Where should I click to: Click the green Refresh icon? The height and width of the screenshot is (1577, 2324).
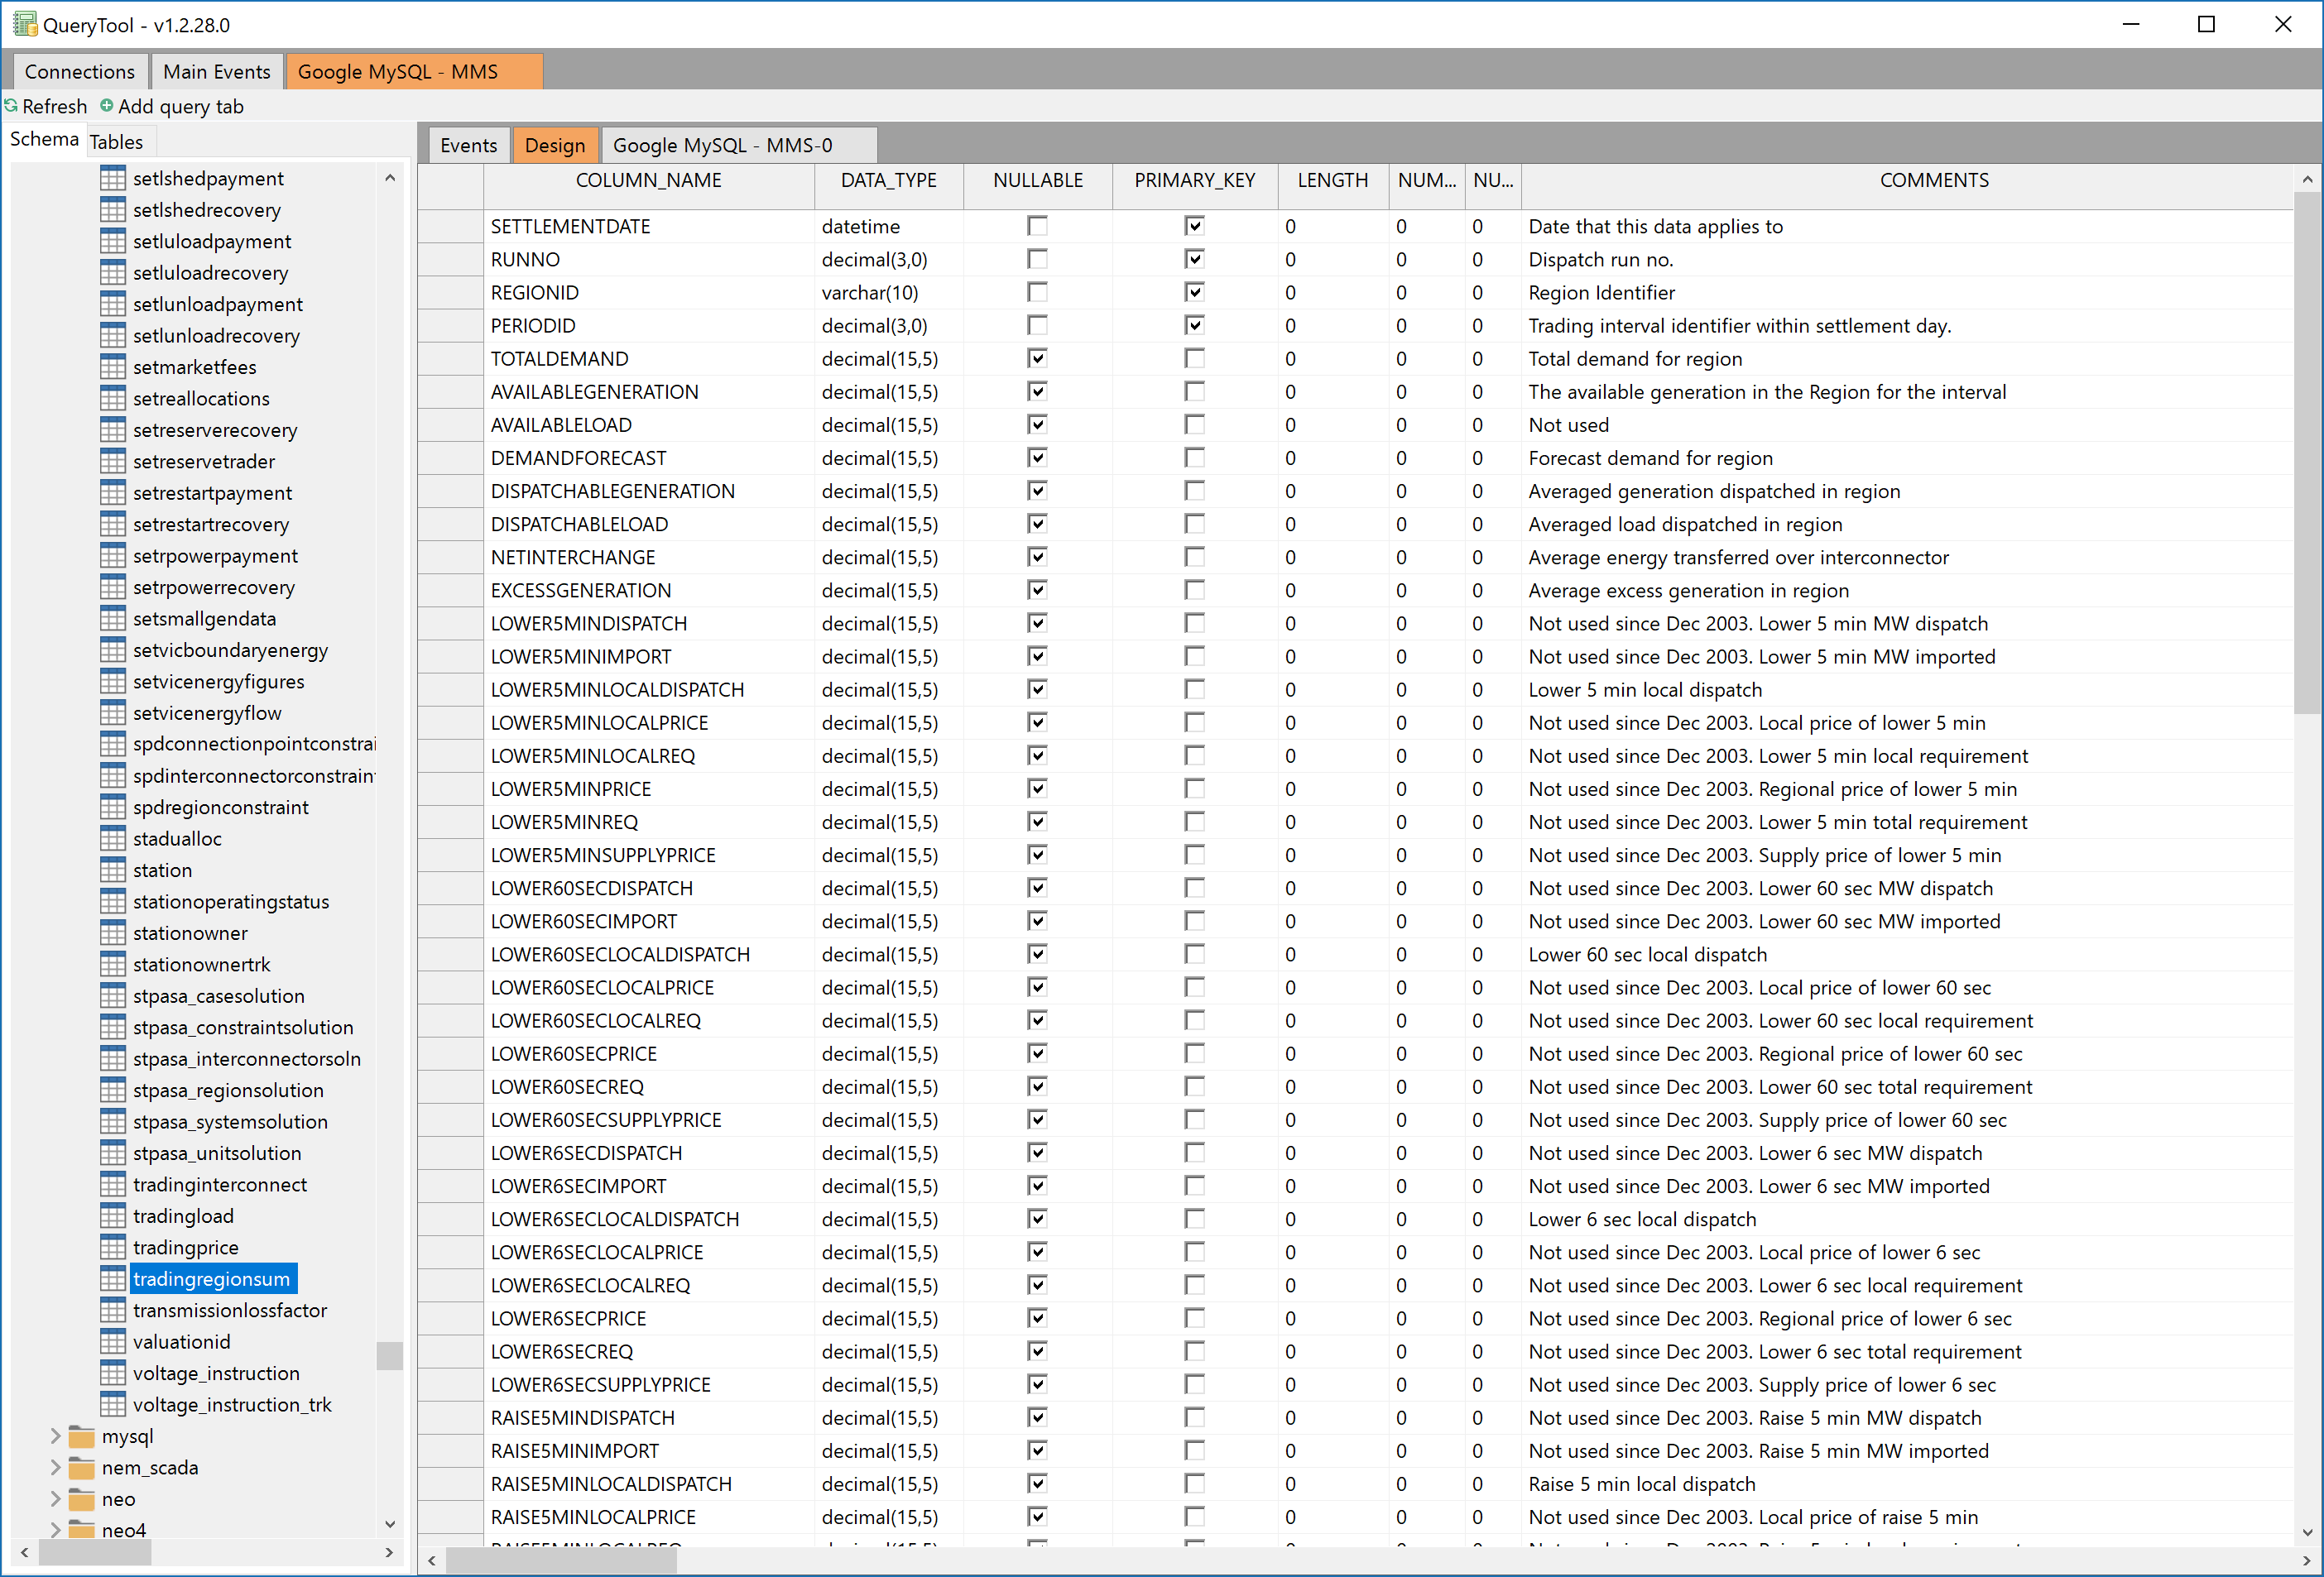(11, 106)
